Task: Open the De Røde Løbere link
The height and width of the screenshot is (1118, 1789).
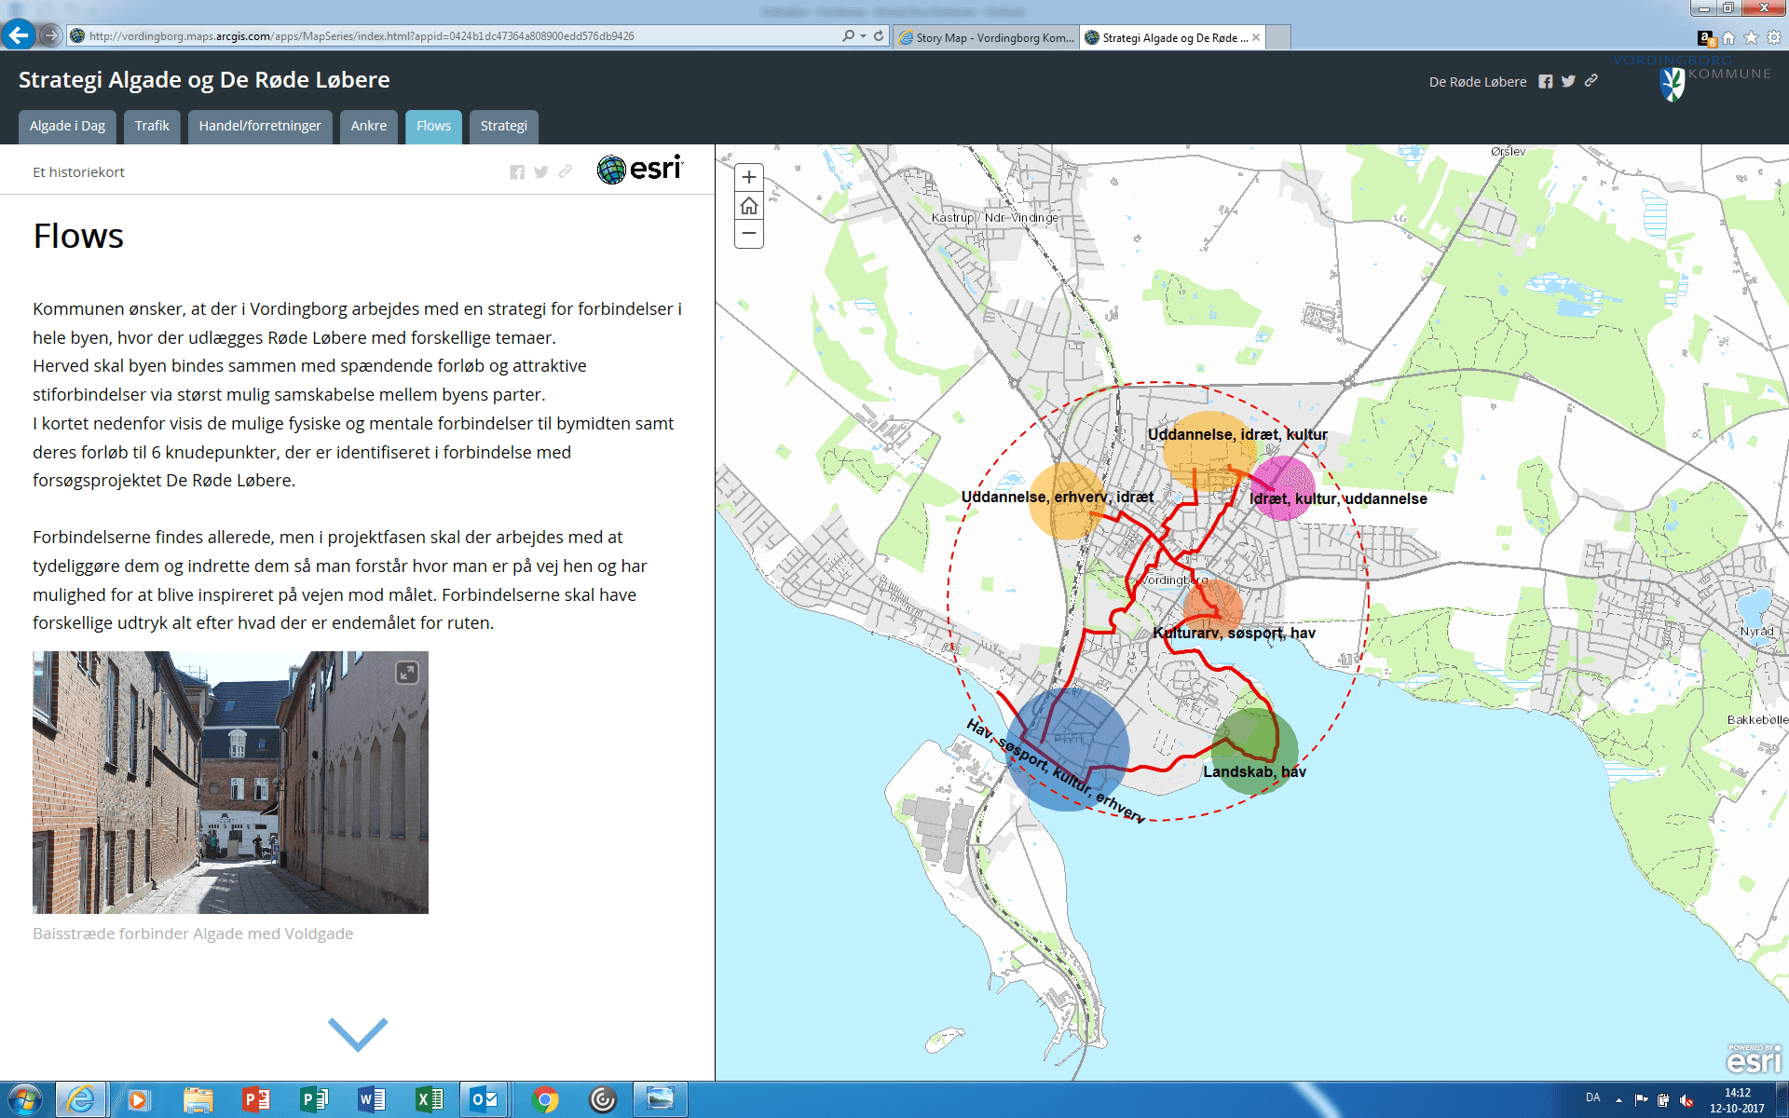Action: point(1476,82)
